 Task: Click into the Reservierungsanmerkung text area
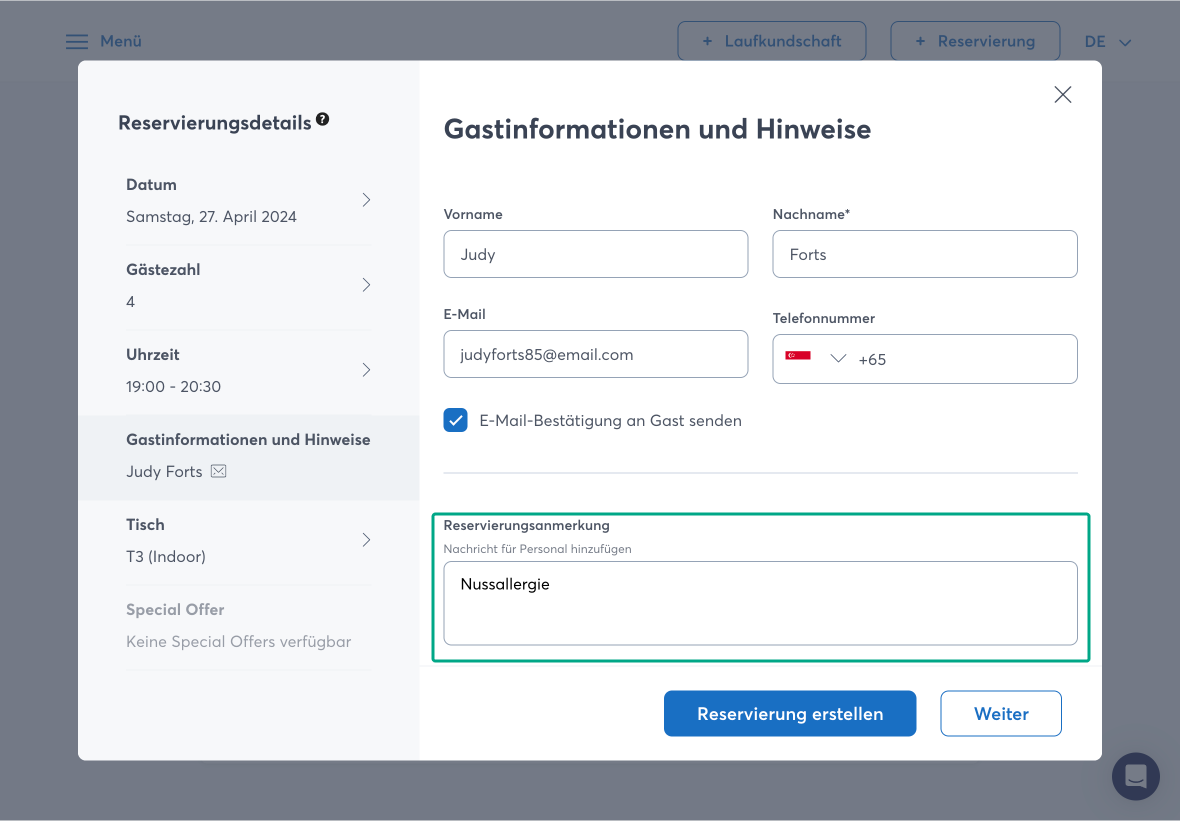[x=760, y=603]
